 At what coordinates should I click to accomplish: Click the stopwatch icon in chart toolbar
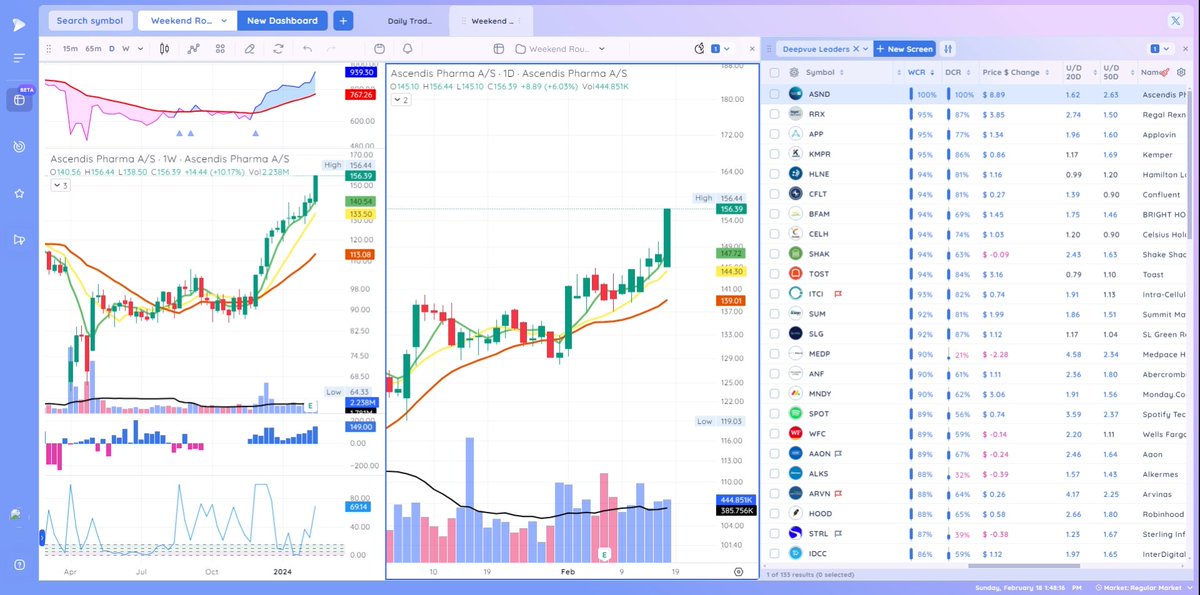[700, 48]
